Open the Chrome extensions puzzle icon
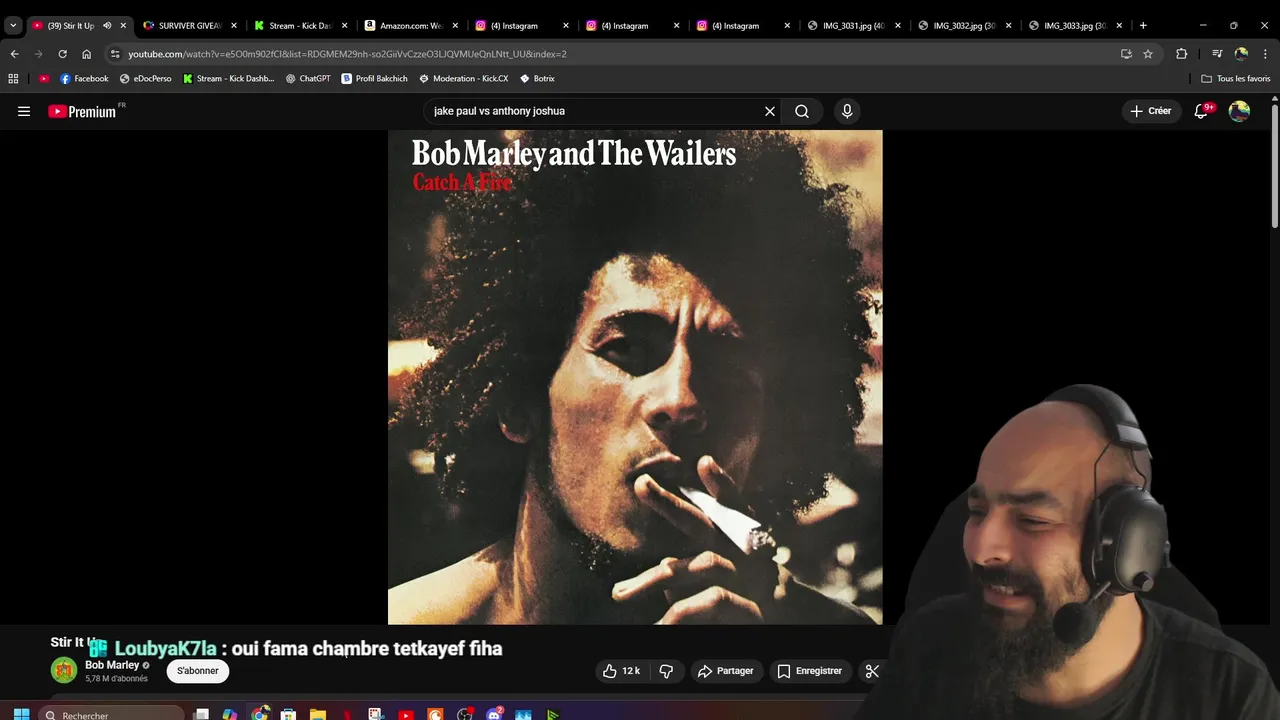Image resolution: width=1280 pixels, height=720 pixels. coord(1181,54)
